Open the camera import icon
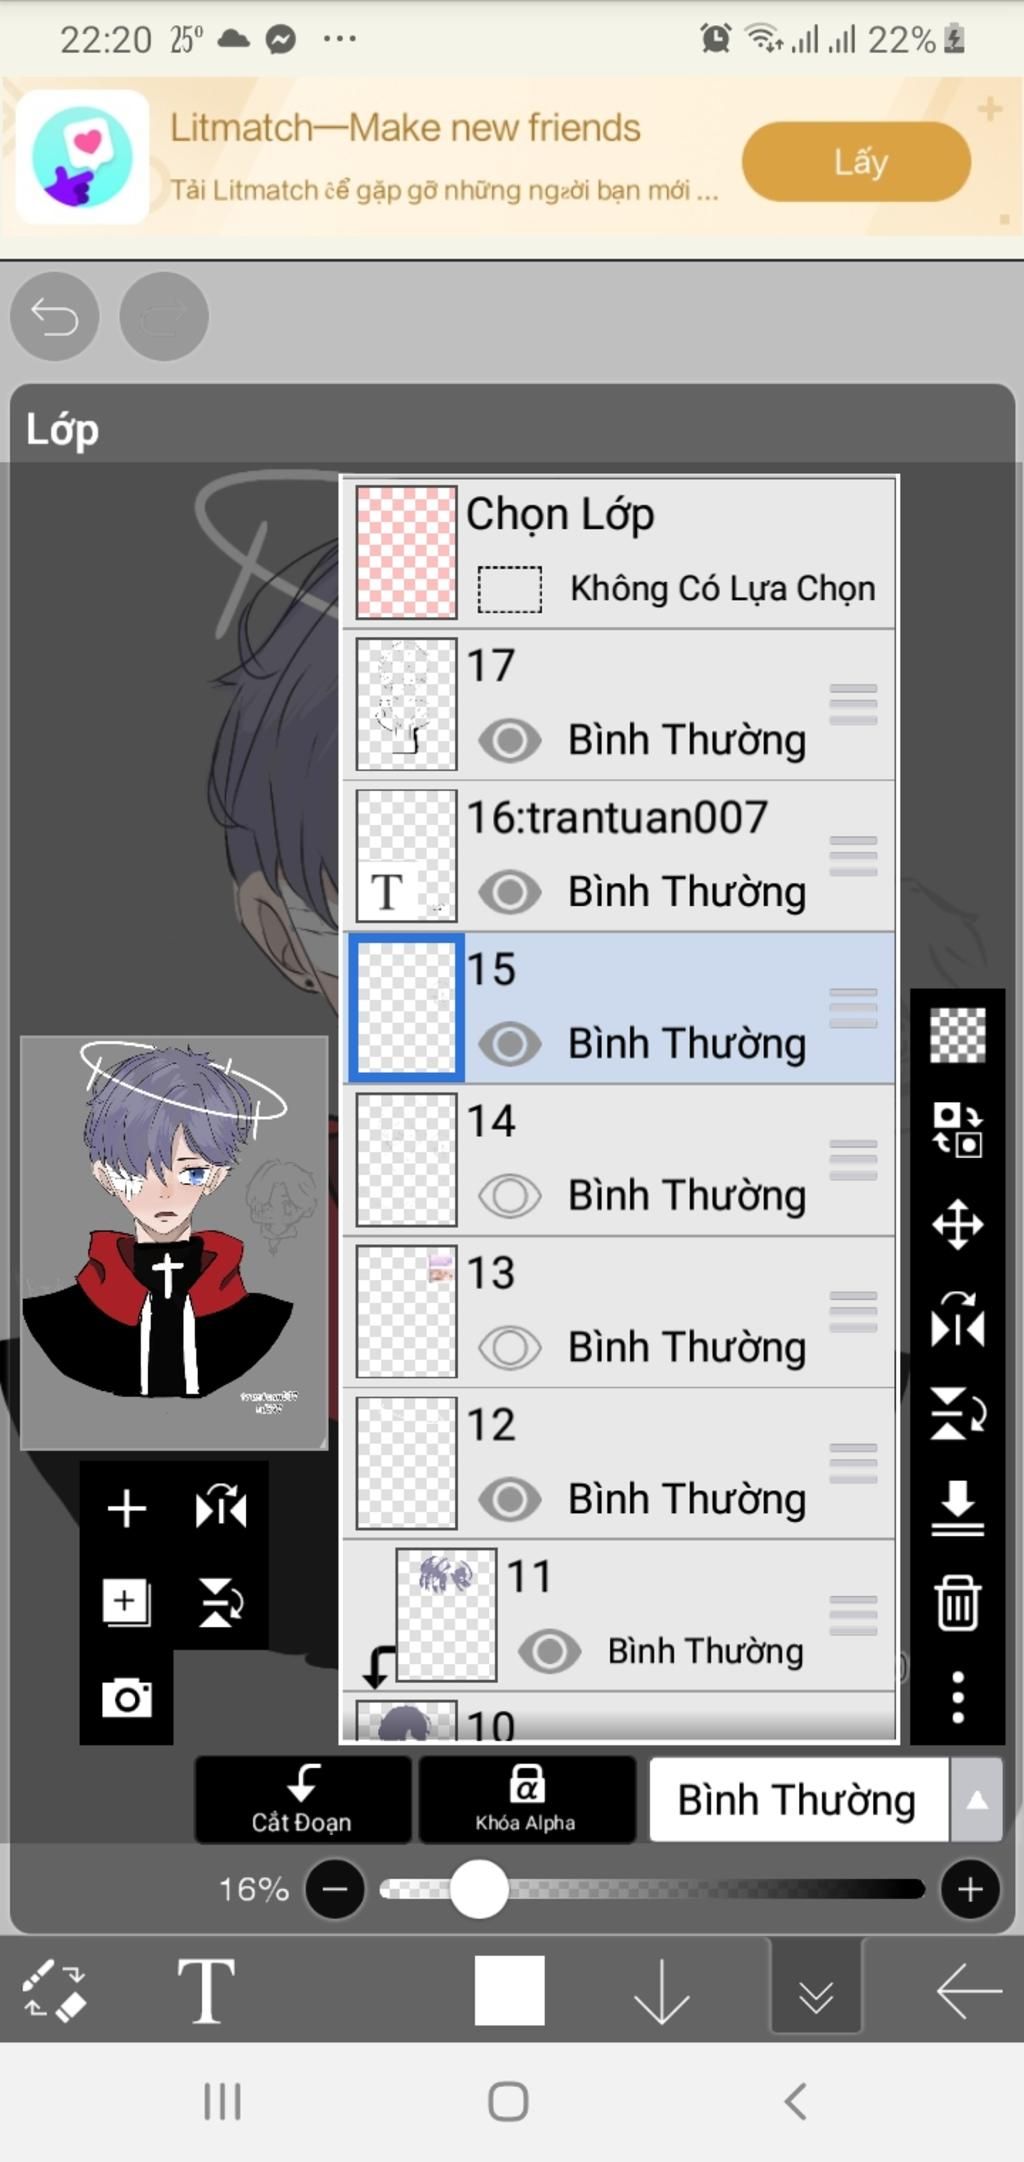 coord(127,1697)
